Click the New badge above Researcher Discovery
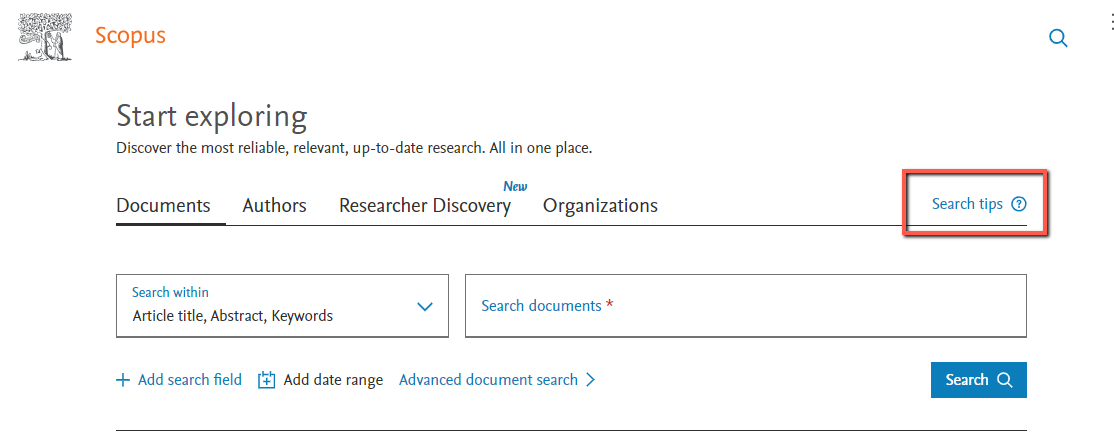The height and width of the screenshot is (446, 1114). pyautogui.click(x=515, y=187)
